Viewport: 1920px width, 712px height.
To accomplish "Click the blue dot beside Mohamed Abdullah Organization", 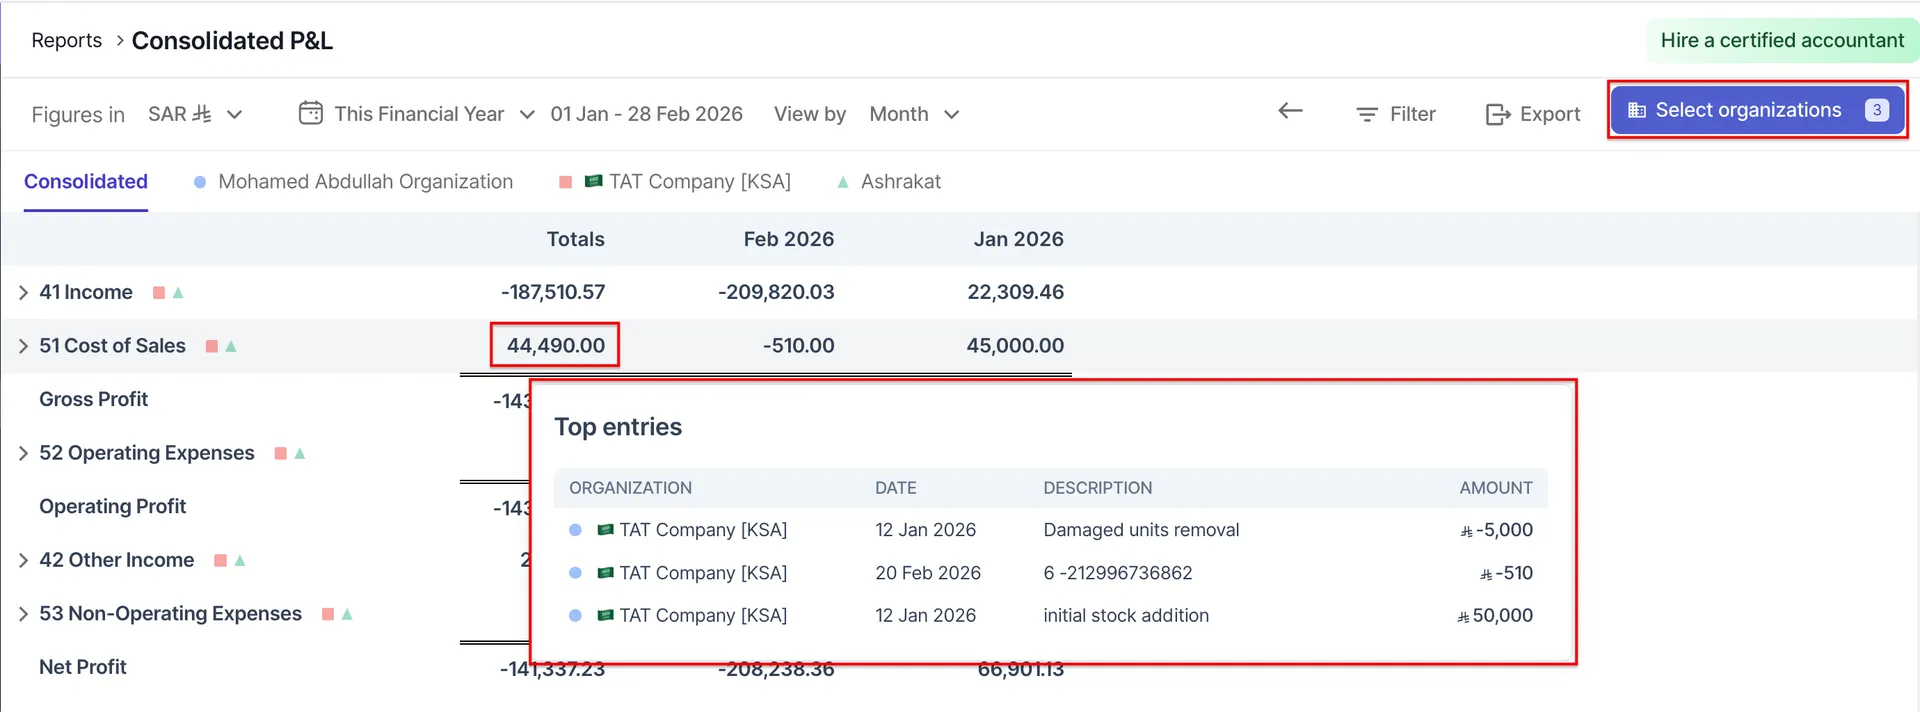I will pyautogui.click(x=200, y=182).
